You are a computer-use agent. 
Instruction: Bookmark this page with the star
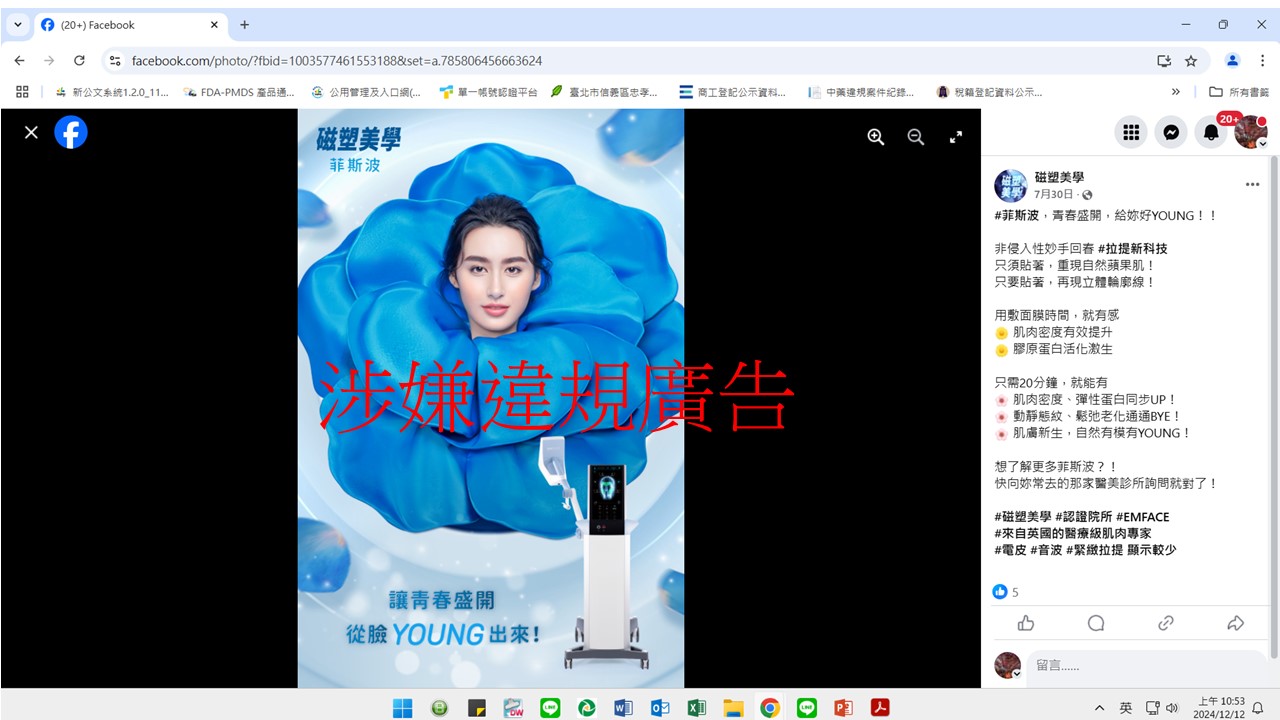click(x=1191, y=61)
